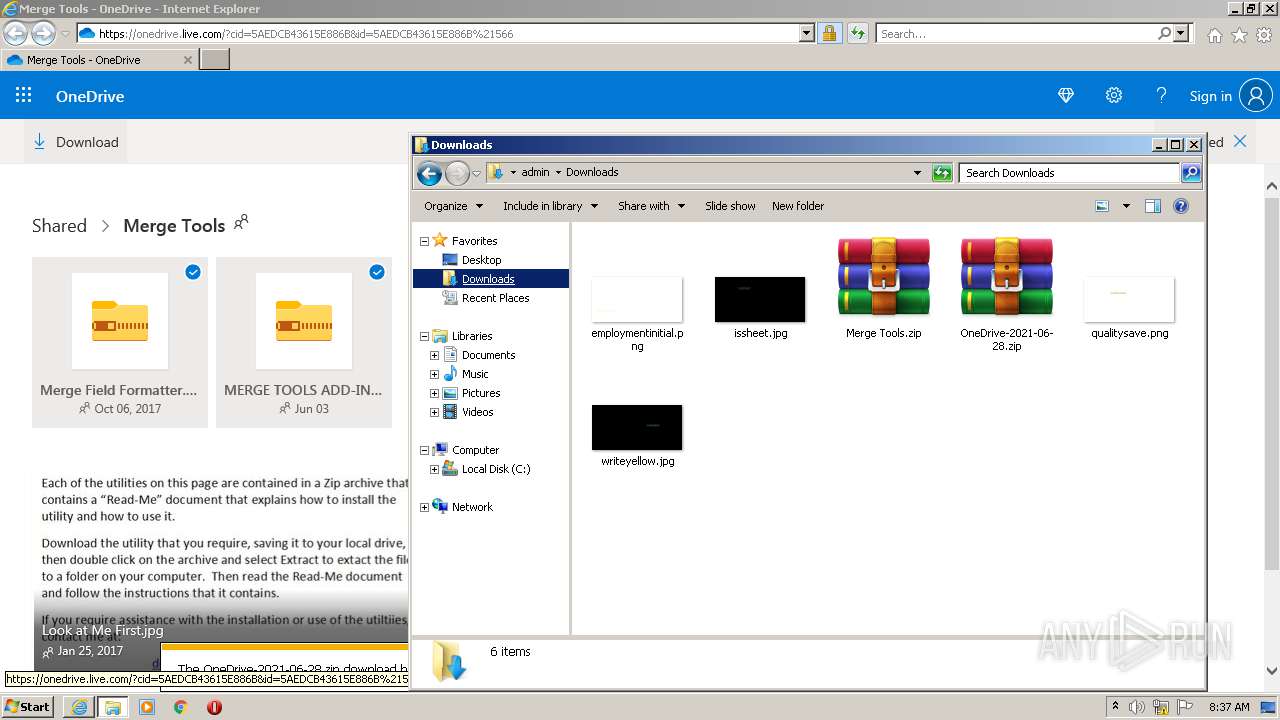
Task: Expand the Music library
Action: [x=434, y=374]
